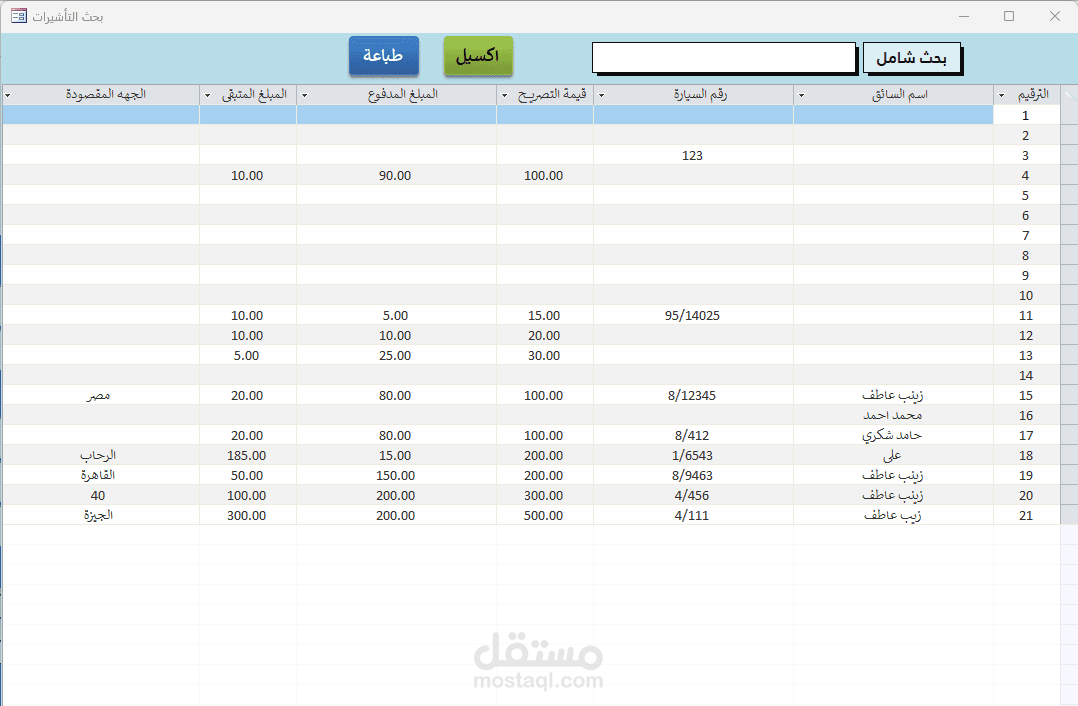This screenshot has width=1078, height=706.
Task: Open the المبلغ المدفوع column filter dropdown
Action: click(305, 96)
